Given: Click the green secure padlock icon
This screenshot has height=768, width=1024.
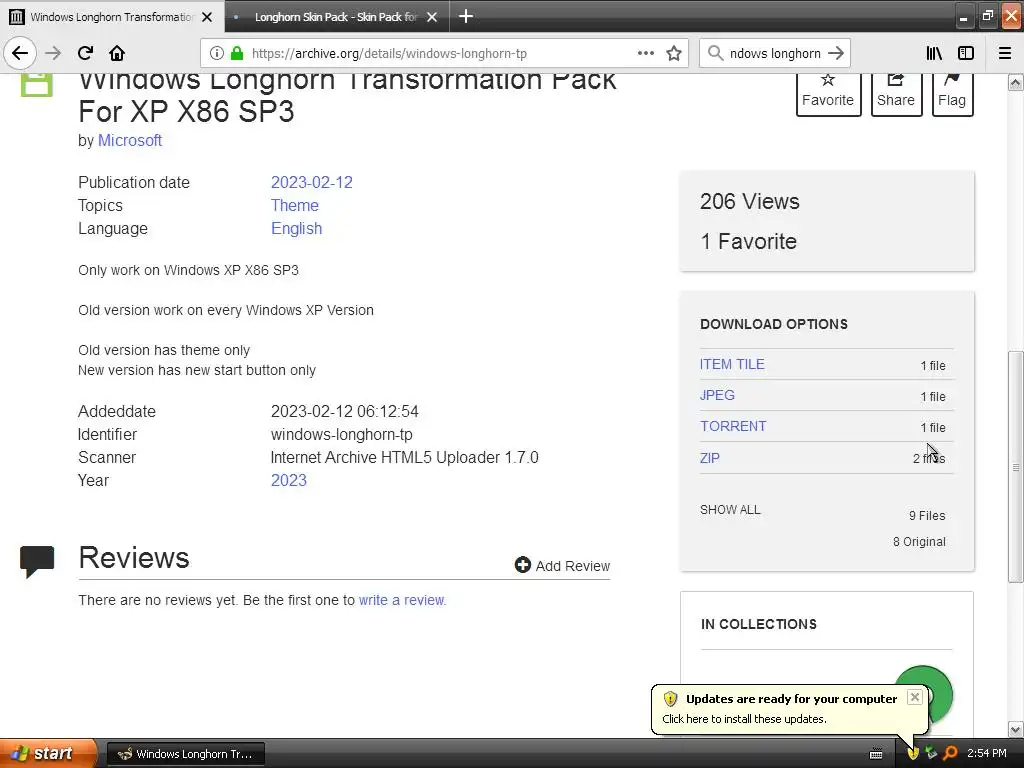Looking at the screenshot, I should tap(237, 54).
